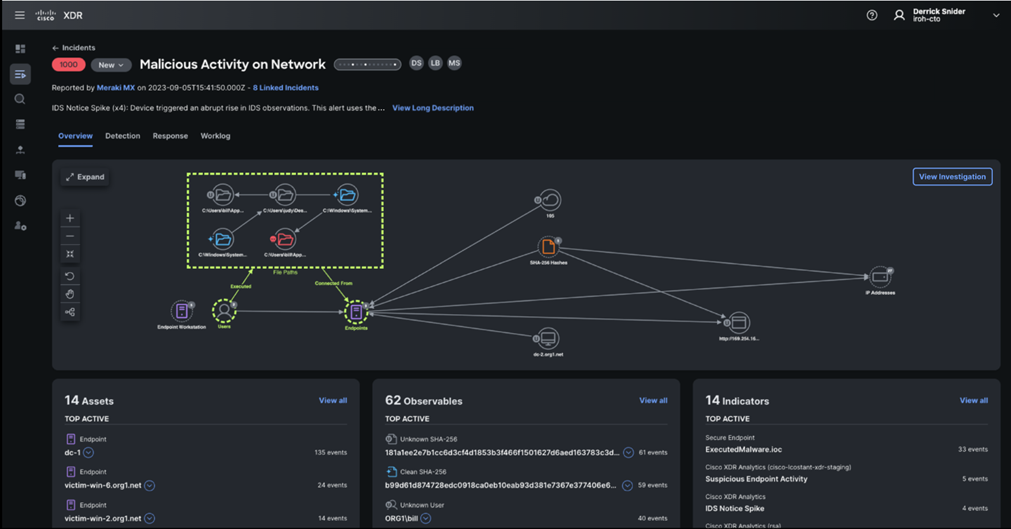Switch to the Worklog tab
The height and width of the screenshot is (529, 1011).
click(215, 136)
